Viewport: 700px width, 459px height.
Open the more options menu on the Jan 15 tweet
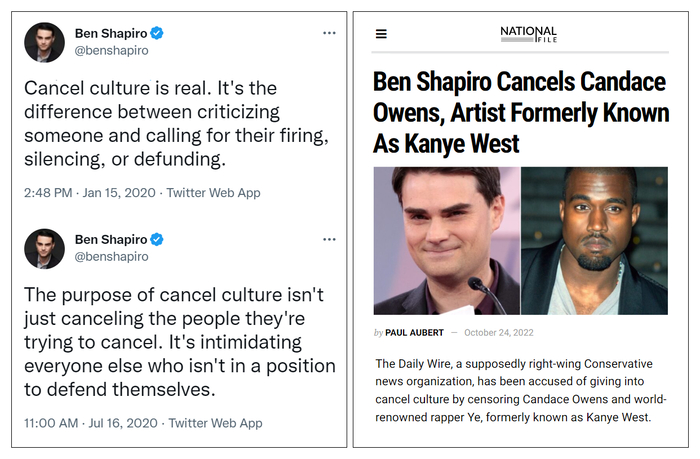pyautogui.click(x=329, y=33)
